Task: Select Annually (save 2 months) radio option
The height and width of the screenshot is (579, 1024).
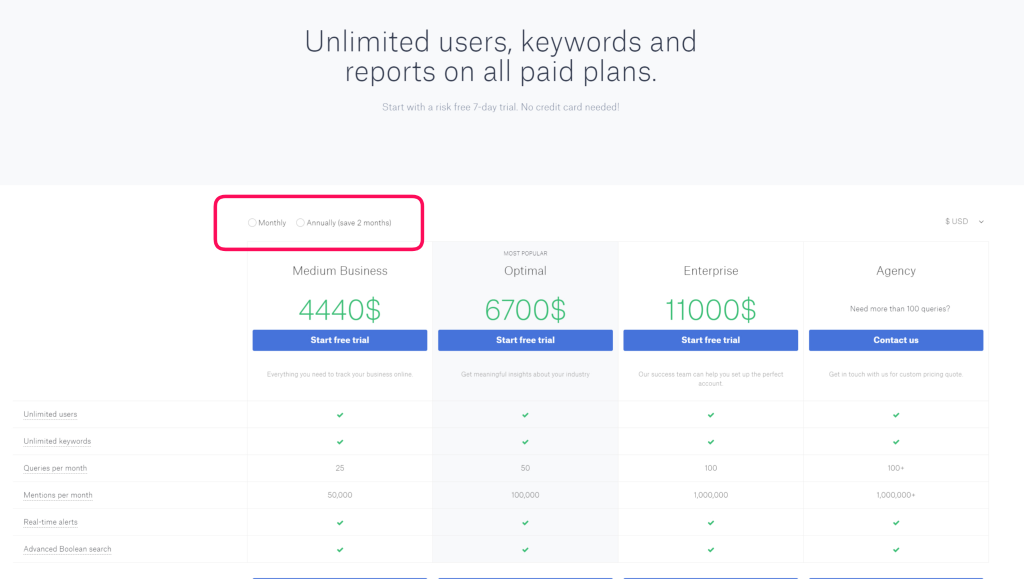Action: (300, 223)
